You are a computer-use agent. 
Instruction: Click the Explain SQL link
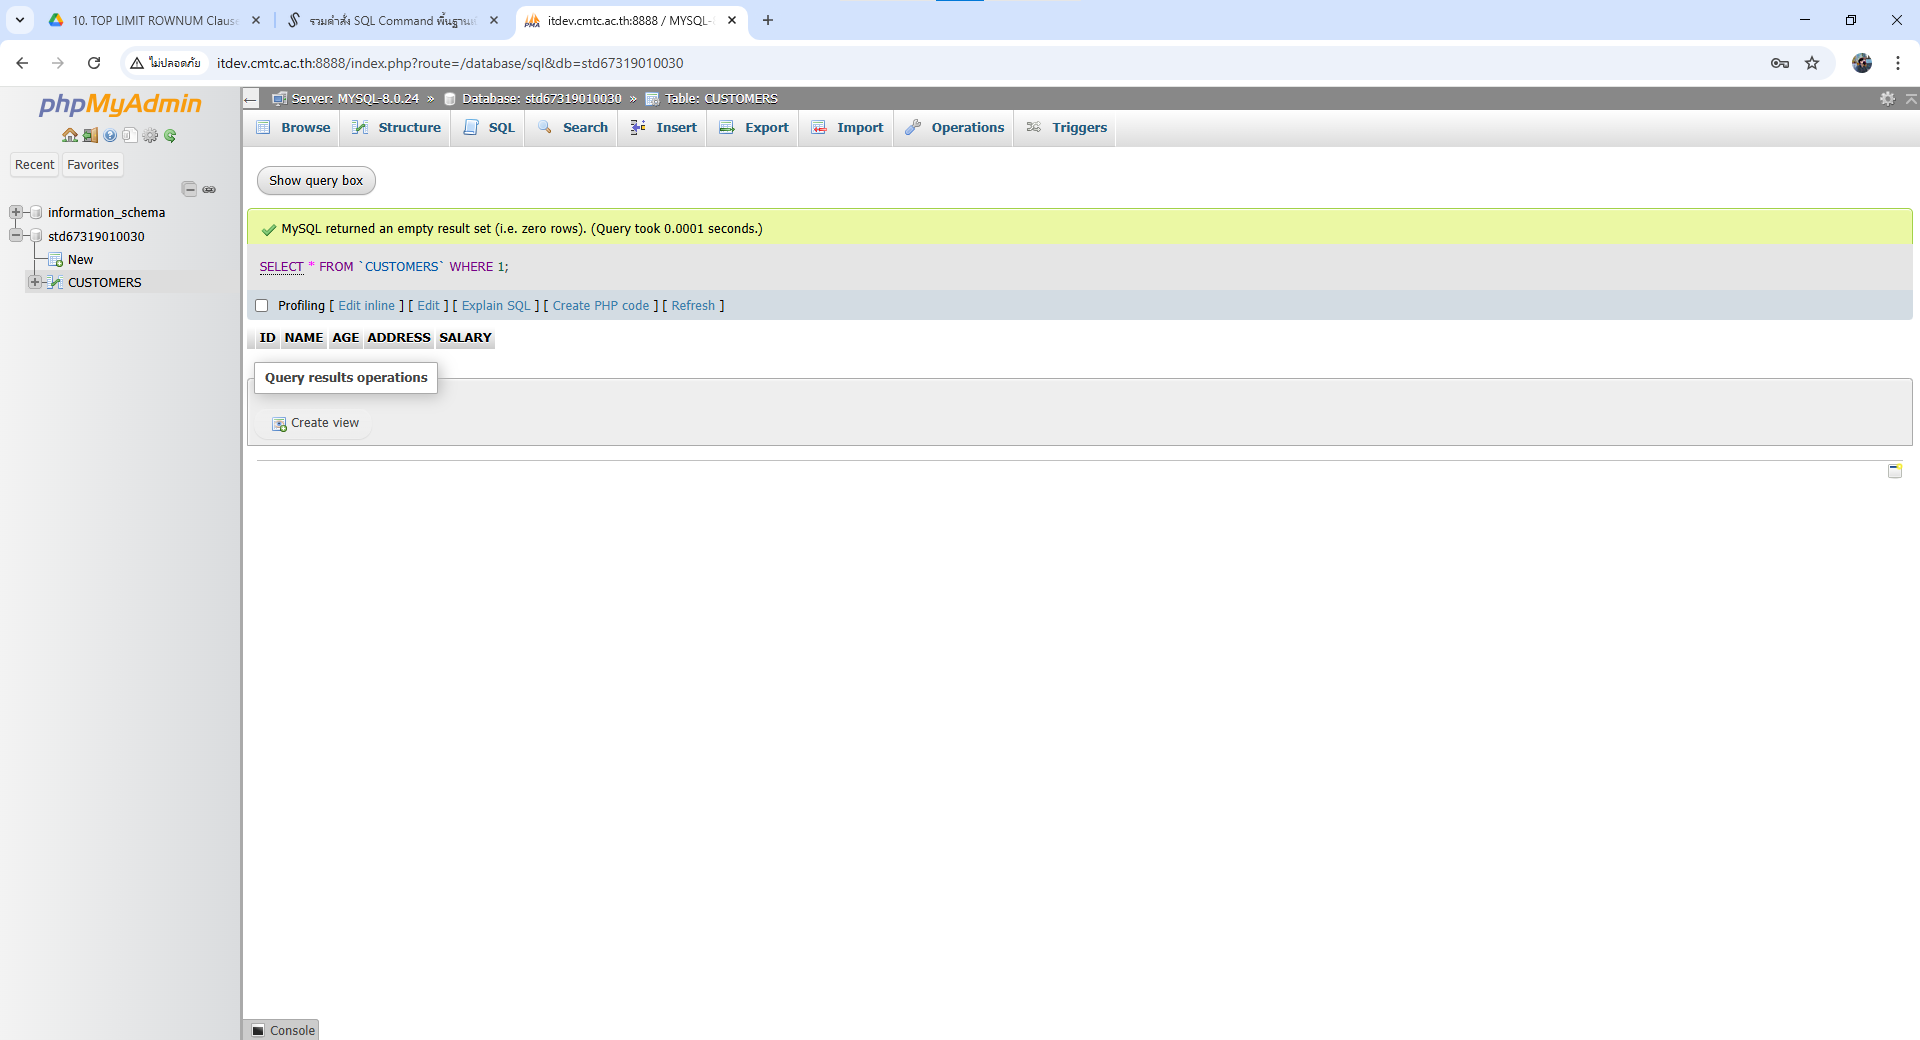[496, 306]
